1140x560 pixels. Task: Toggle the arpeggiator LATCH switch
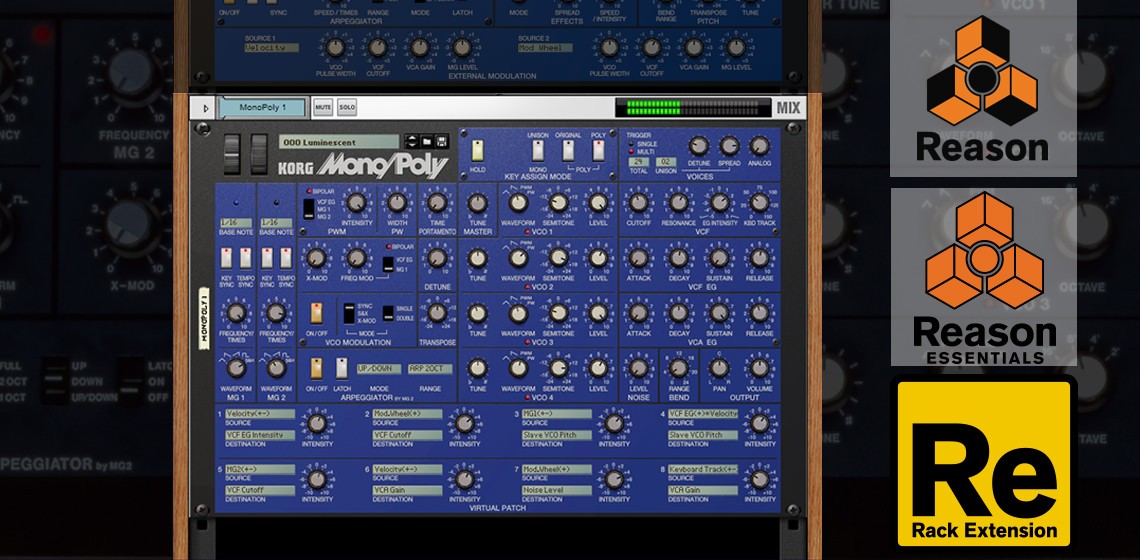[342, 368]
